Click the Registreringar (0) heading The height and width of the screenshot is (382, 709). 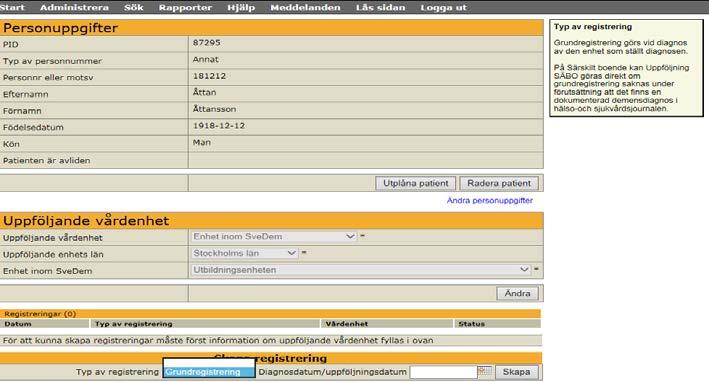pos(40,314)
